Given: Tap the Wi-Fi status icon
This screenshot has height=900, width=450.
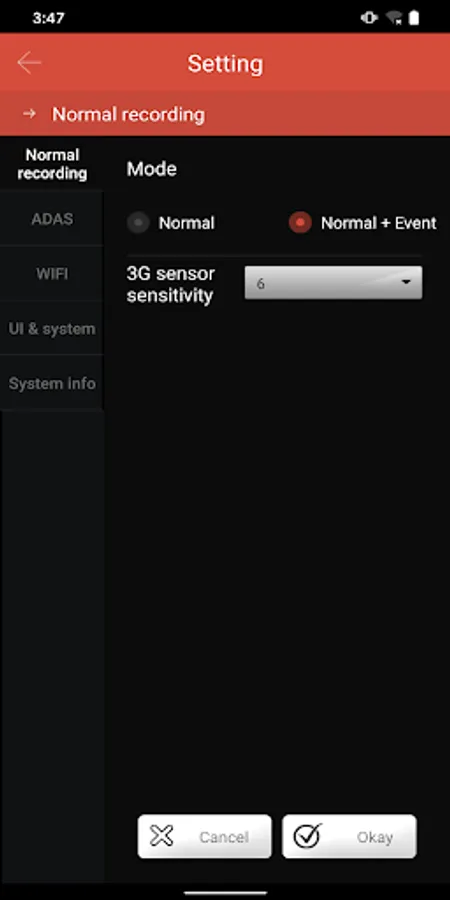Looking at the screenshot, I should (394, 18).
